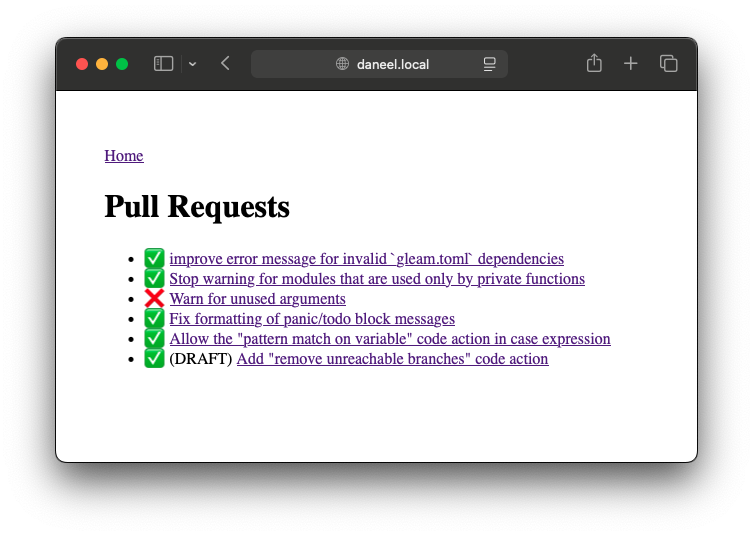Click green checkmark beside the gleam.toml PR
This screenshot has height=536, width=753.
pyautogui.click(x=154, y=259)
